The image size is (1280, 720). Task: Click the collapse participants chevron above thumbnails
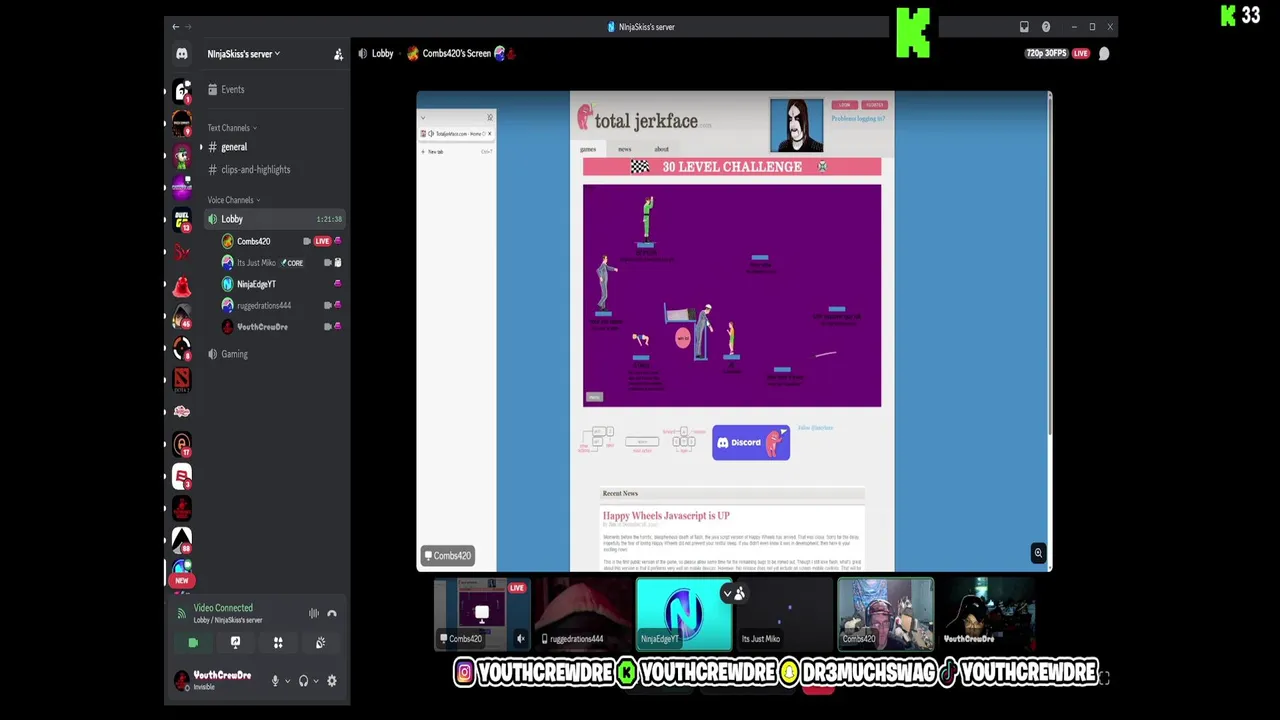(x=727, y=594)
